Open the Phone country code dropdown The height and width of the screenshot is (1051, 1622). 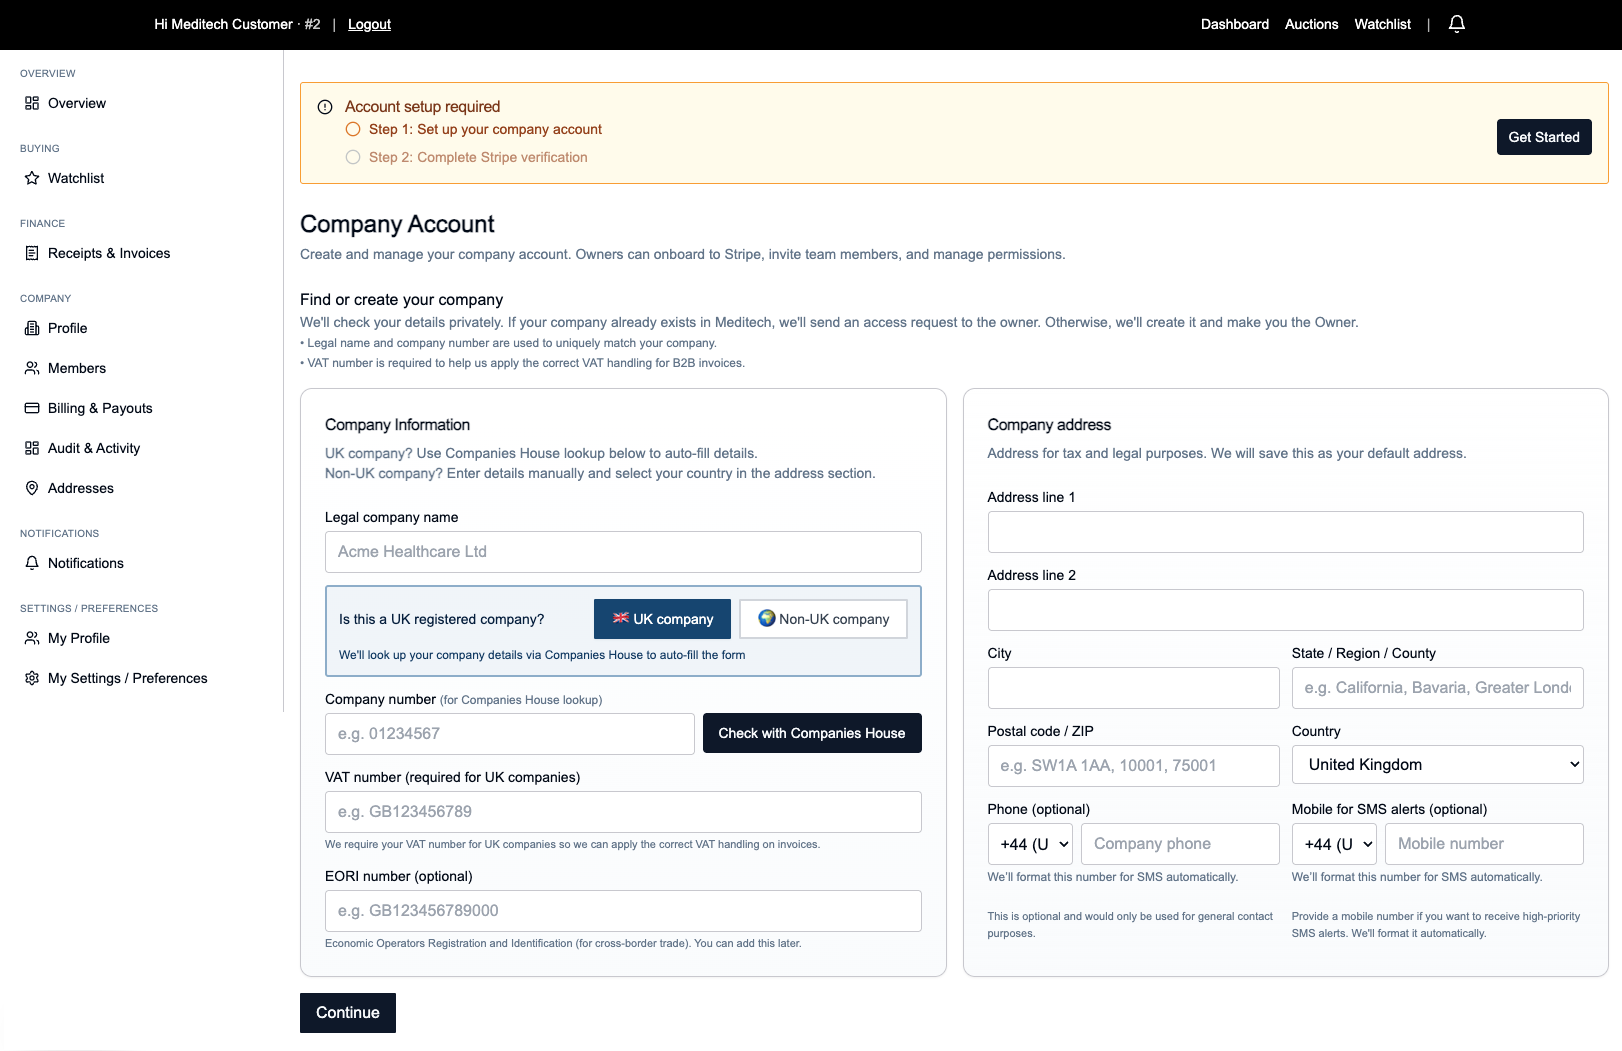click(1030, 844)
